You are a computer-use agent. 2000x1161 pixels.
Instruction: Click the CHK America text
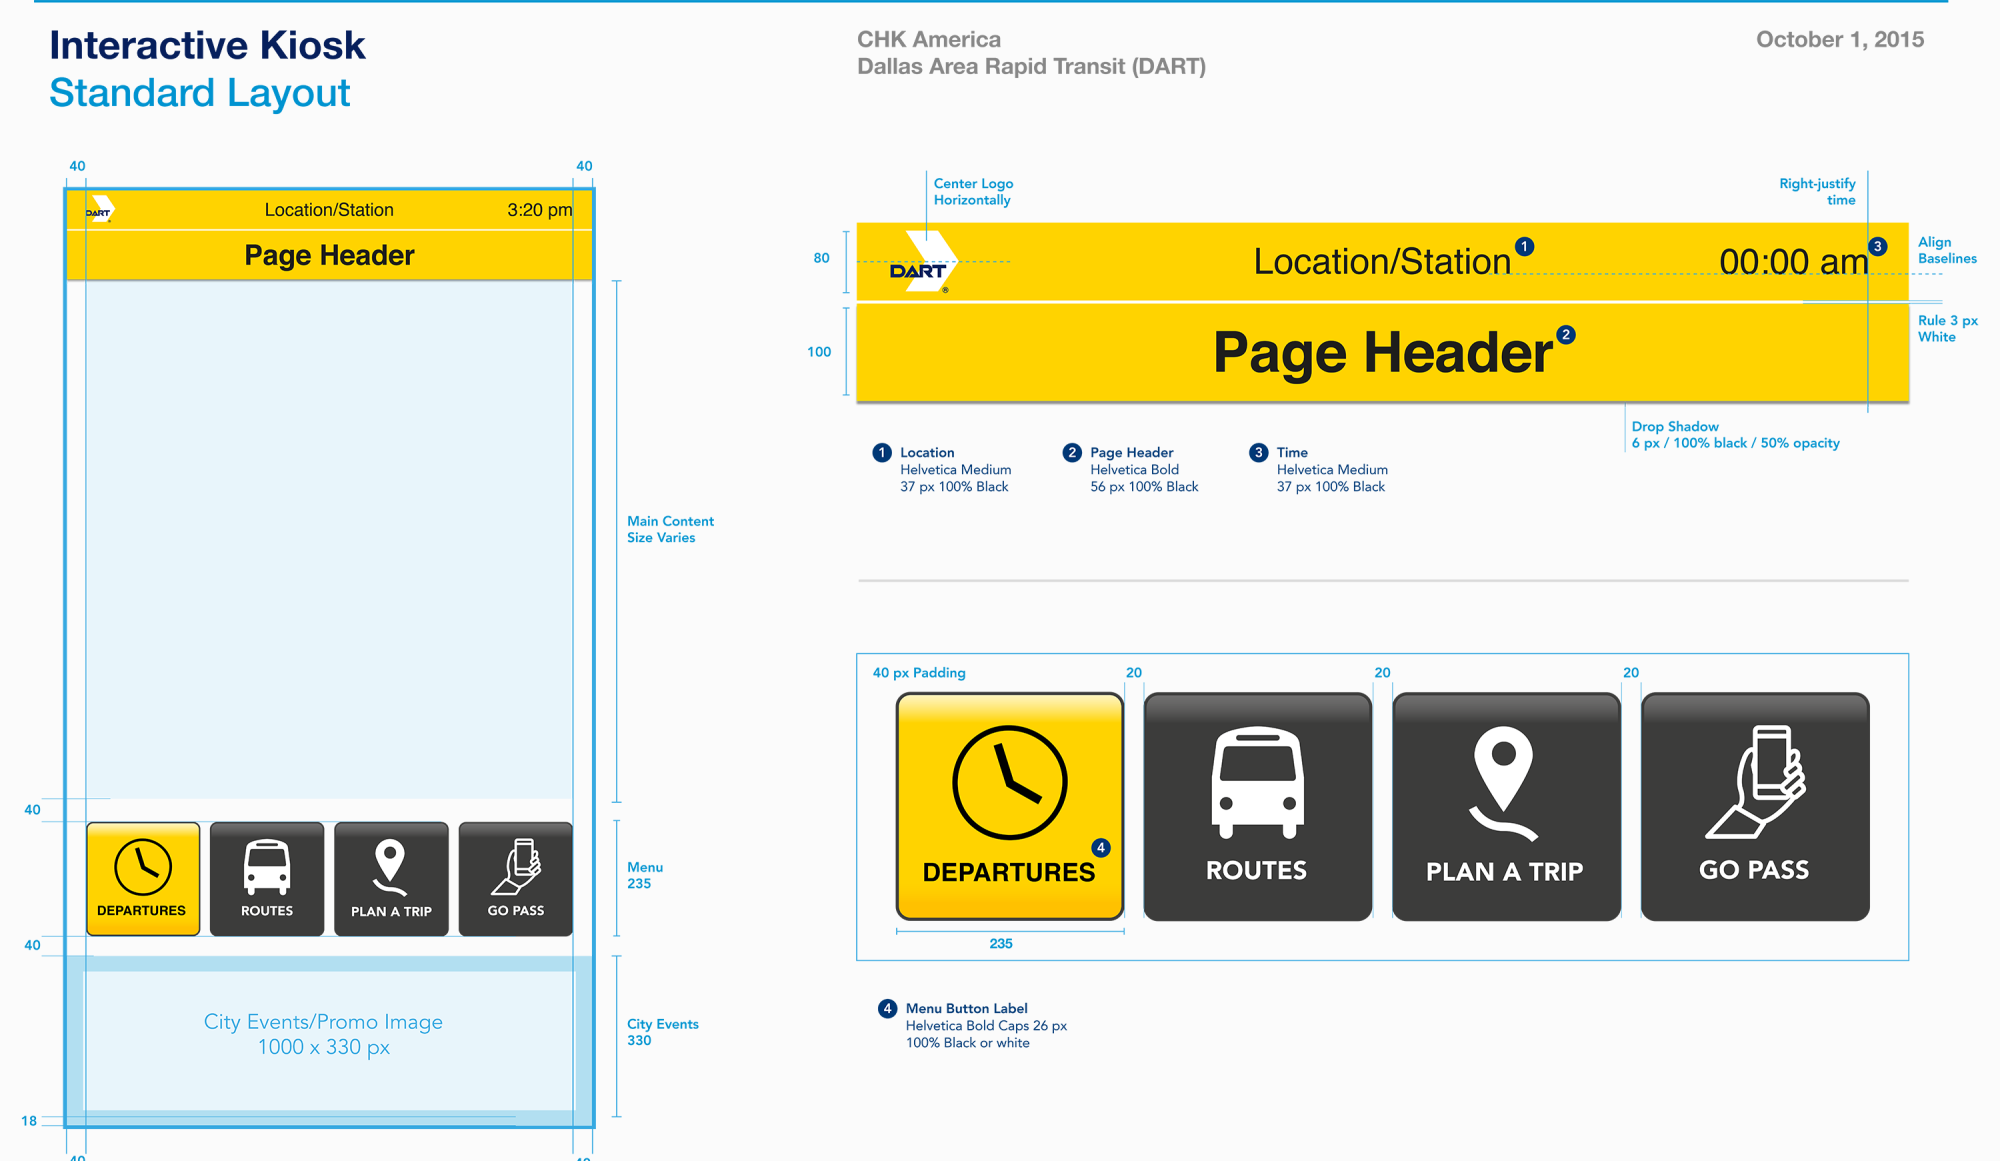[929, 39]
